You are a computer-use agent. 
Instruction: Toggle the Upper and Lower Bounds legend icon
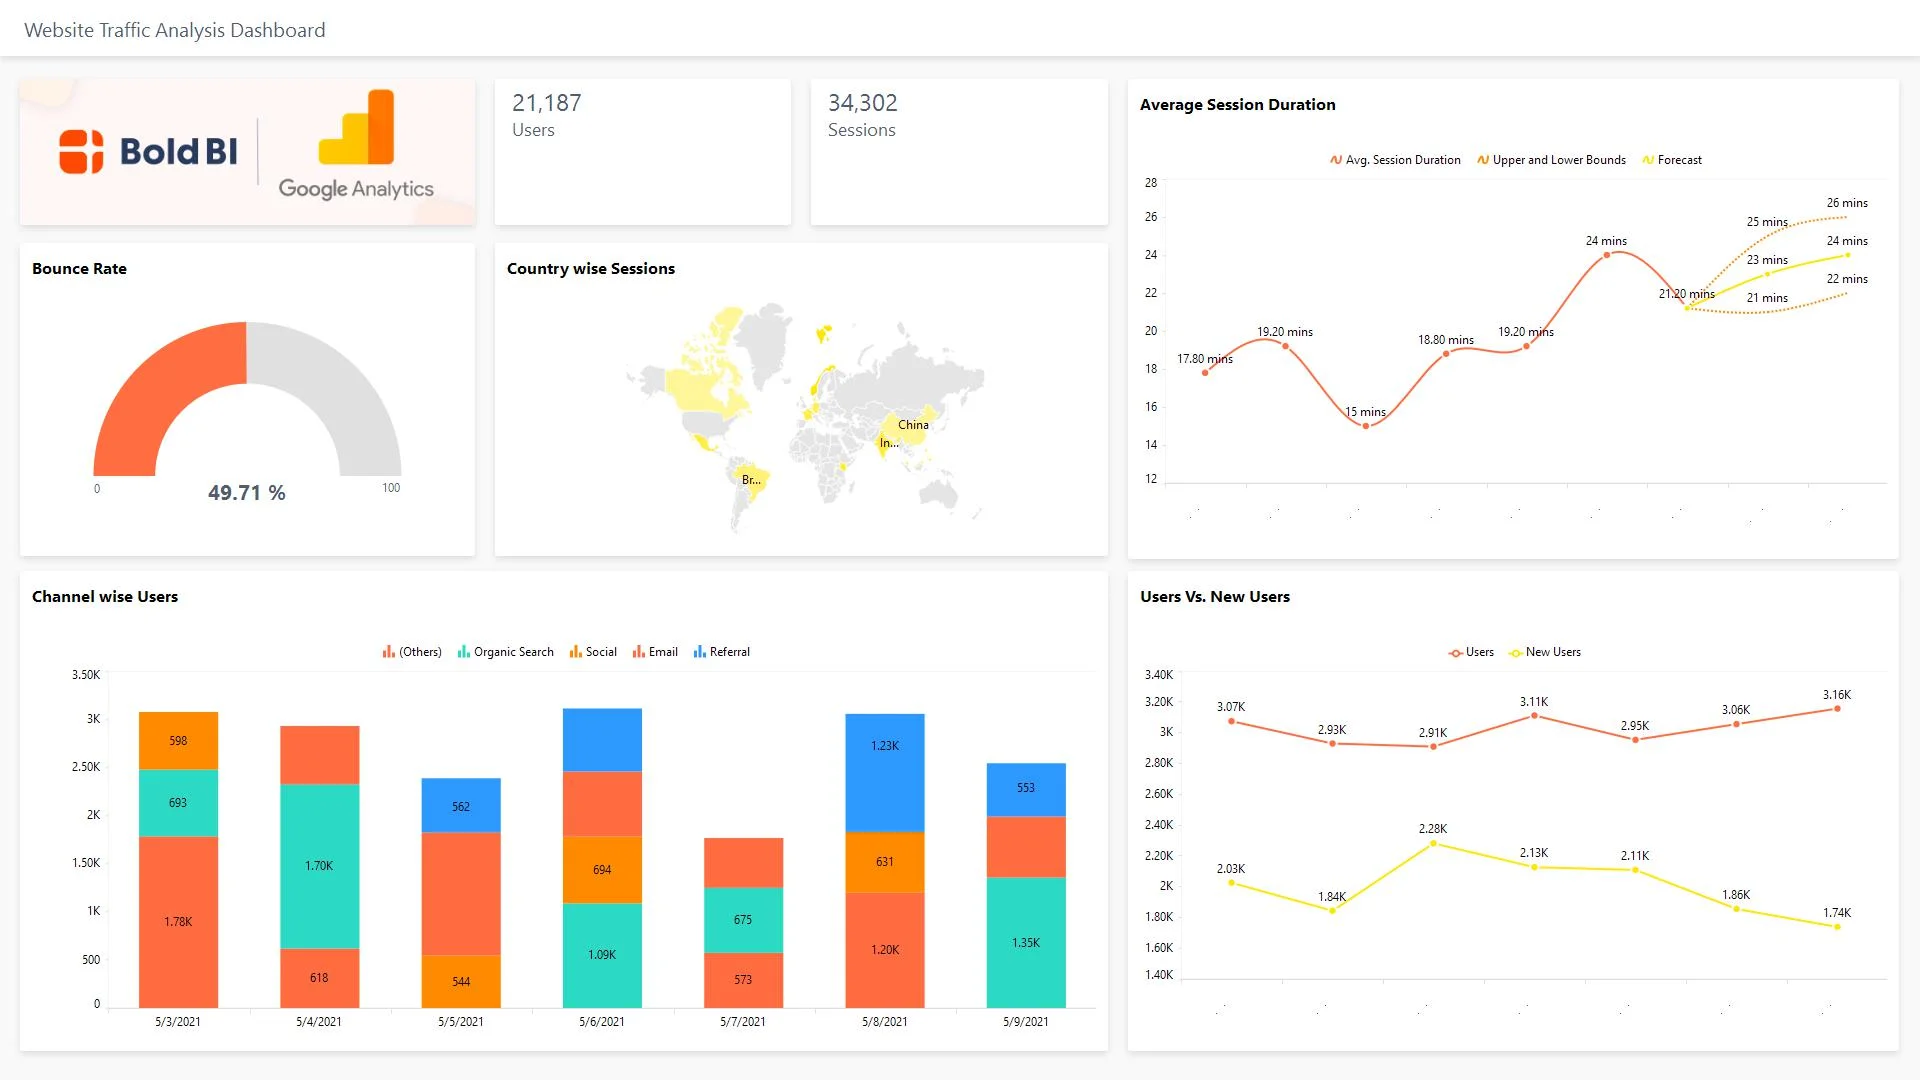(1483, 160)
